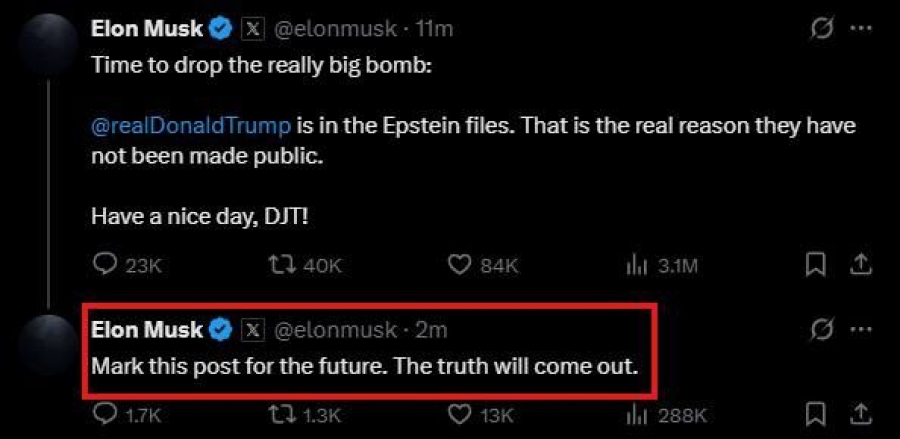900x439 pixels.
Task: Share the 'truth will come out' post
Action: (861, 415)
